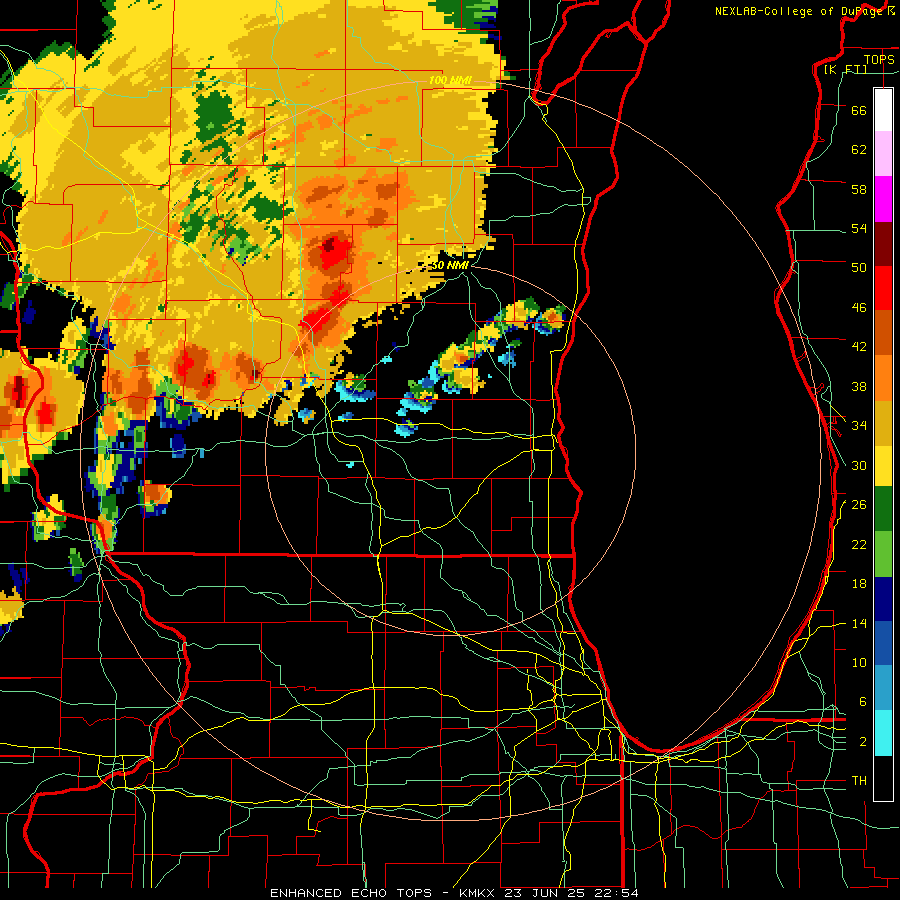Click the legend value "50"
The width and height of the screenshot is (900, 900).
[859, 267]
